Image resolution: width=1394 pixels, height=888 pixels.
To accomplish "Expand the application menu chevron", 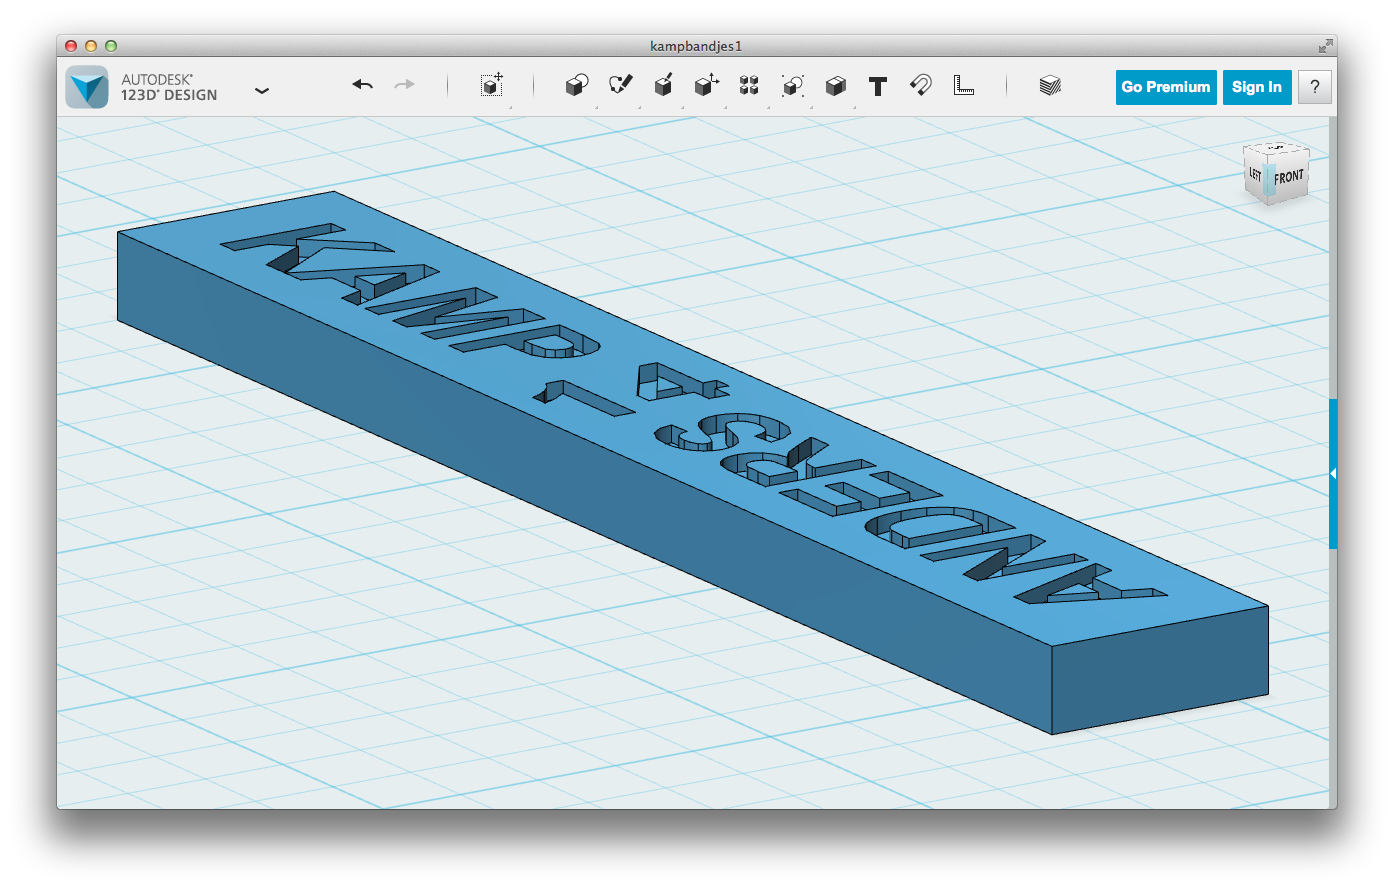I will (x=262, y=90).
